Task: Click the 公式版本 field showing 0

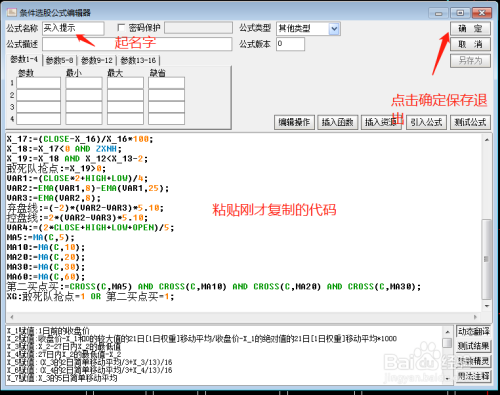Action: 290,44
